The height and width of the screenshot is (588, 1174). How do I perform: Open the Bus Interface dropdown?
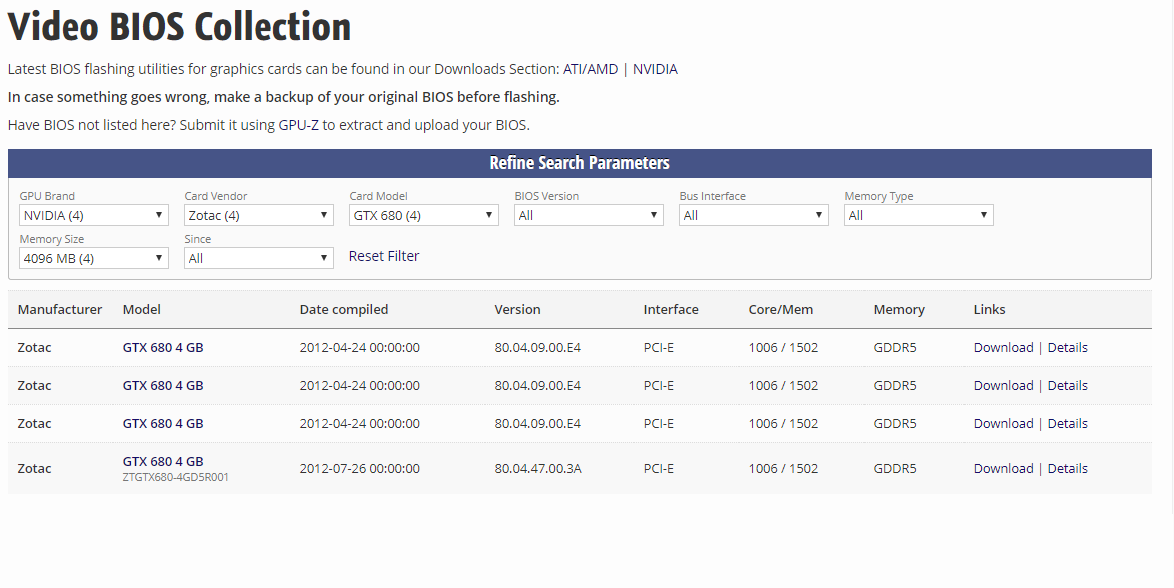754,215
